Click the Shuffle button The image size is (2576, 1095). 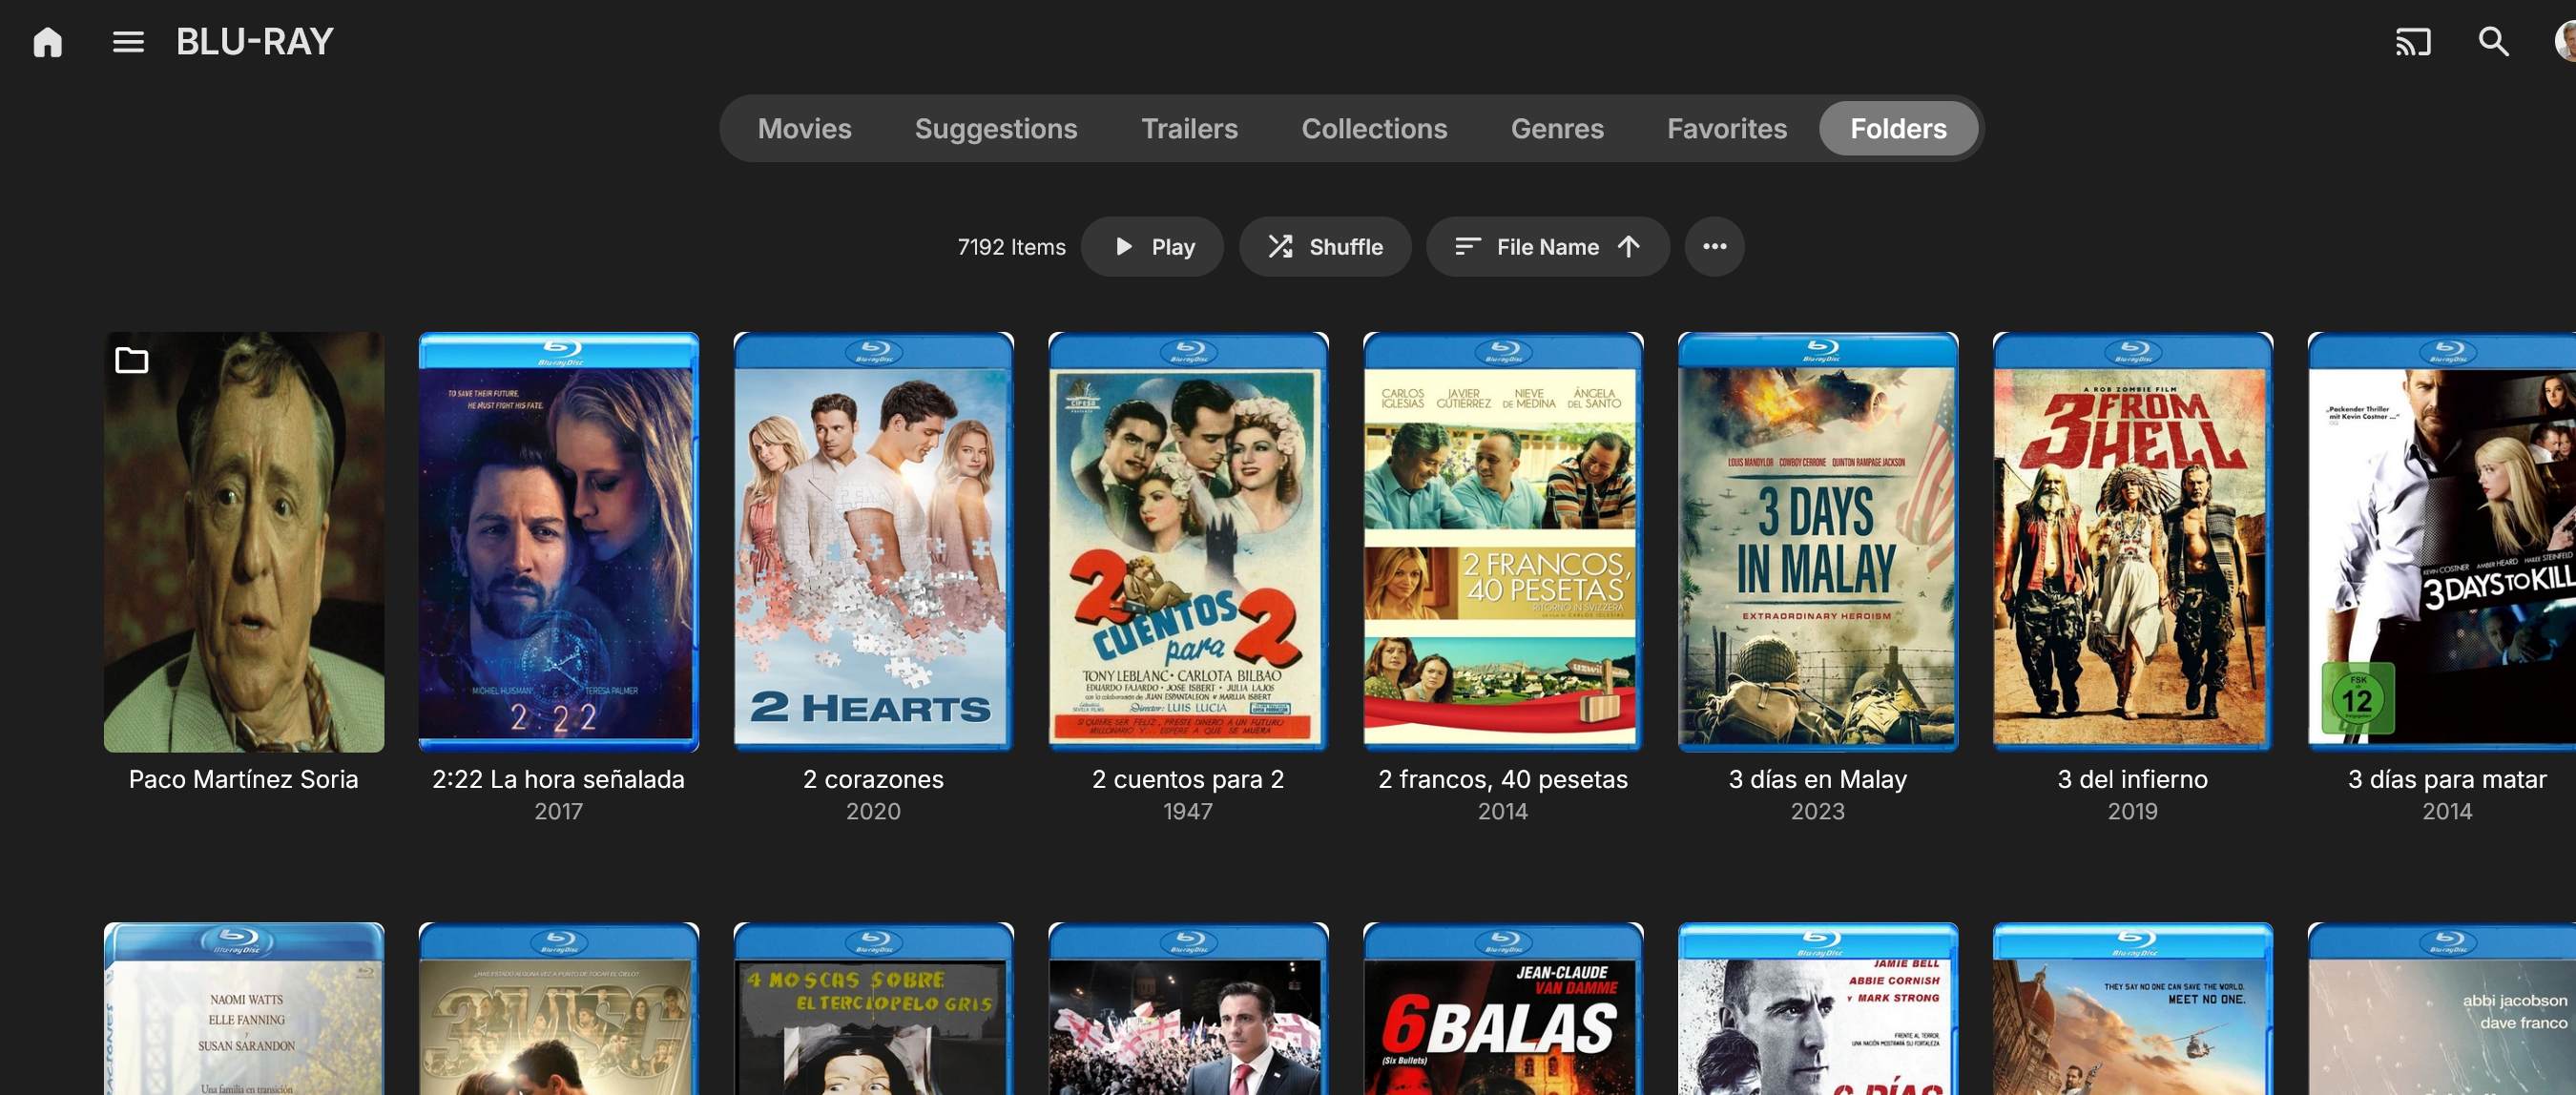pos(1325,247)
